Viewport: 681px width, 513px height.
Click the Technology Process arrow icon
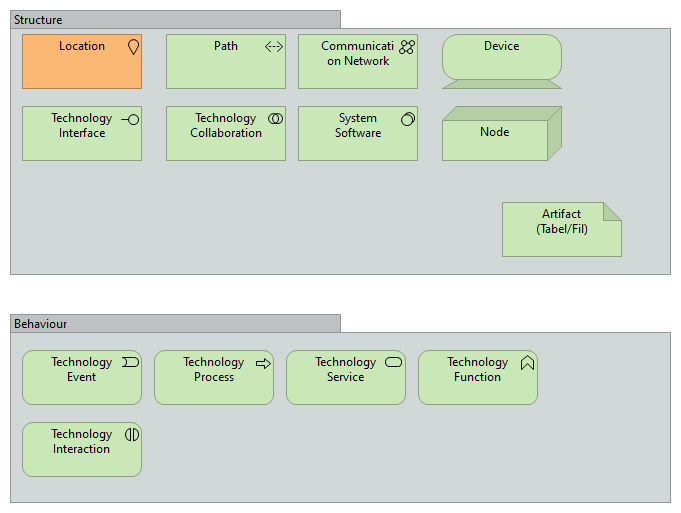coord(263,363)
